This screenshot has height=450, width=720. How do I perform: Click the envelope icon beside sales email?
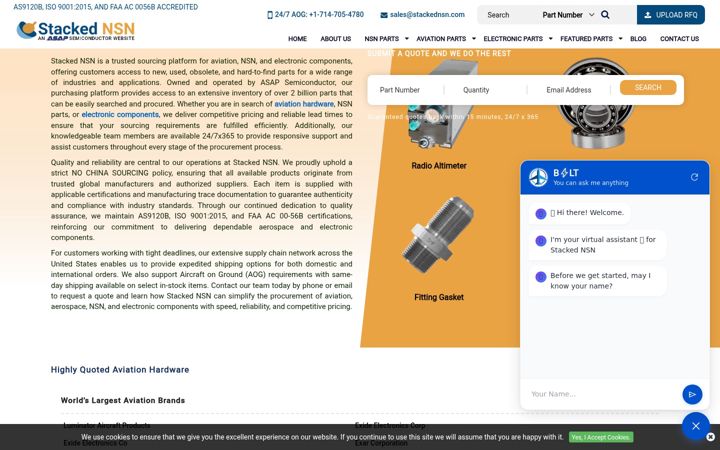pyautogui.click(x=384, y=15)
